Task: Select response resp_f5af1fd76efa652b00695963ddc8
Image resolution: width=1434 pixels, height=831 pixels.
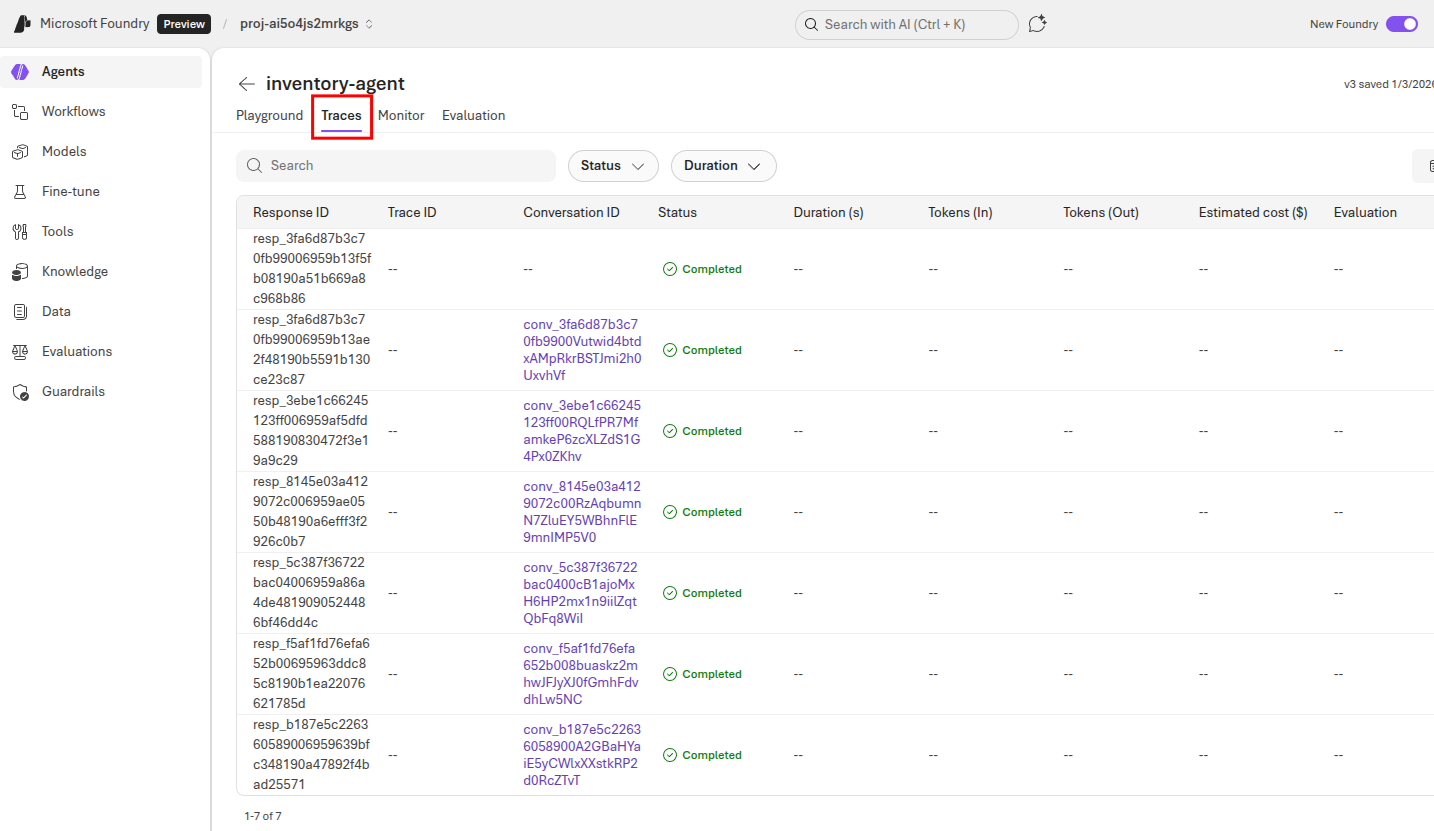Action: coord(311,674)
